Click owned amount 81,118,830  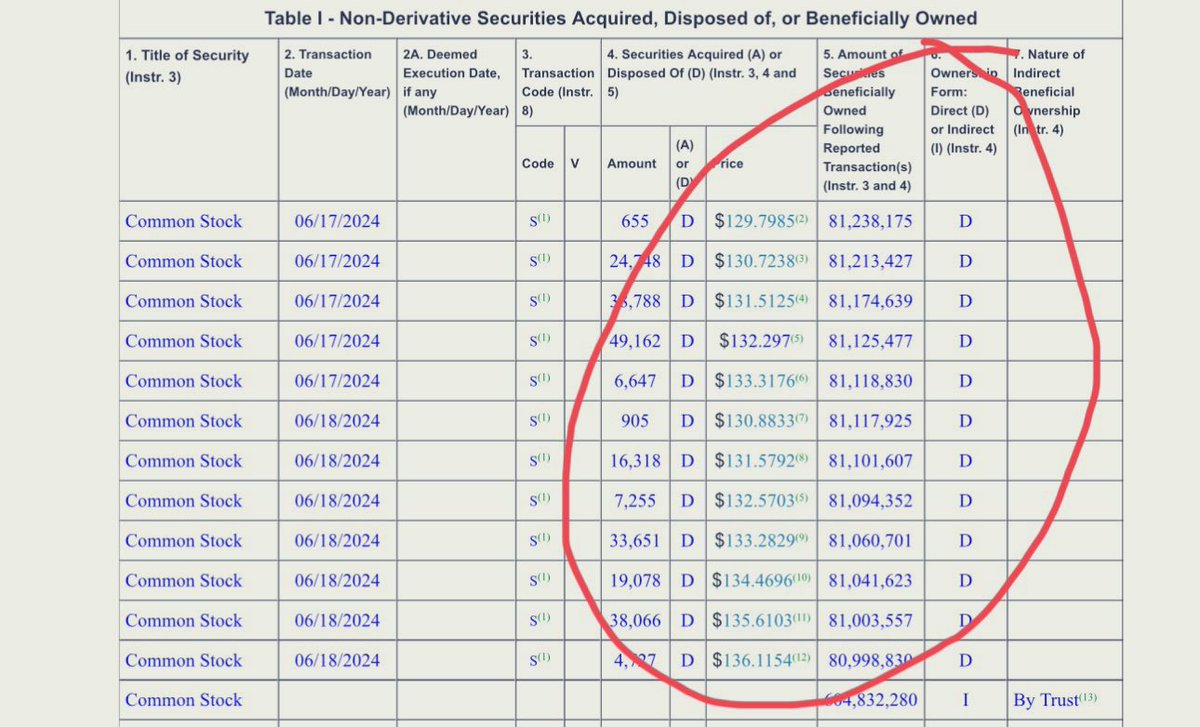click(x=870, y=381)
